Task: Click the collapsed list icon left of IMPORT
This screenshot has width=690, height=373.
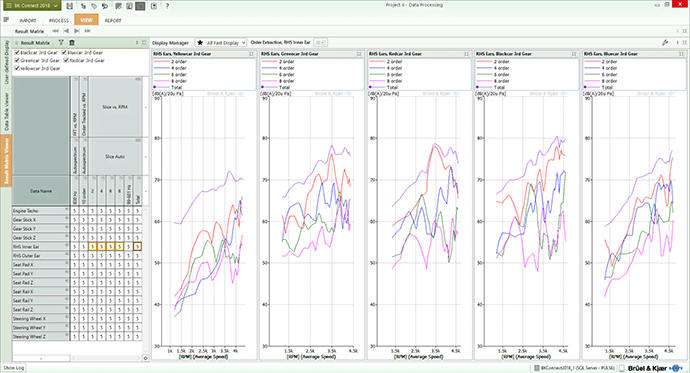Action: (6, 20)
